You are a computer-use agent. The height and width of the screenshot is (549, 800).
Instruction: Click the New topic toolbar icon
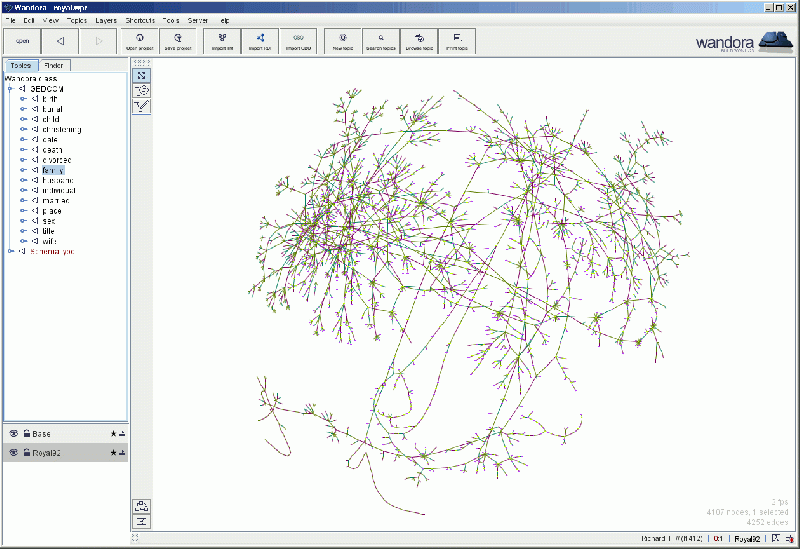point(342,41)
